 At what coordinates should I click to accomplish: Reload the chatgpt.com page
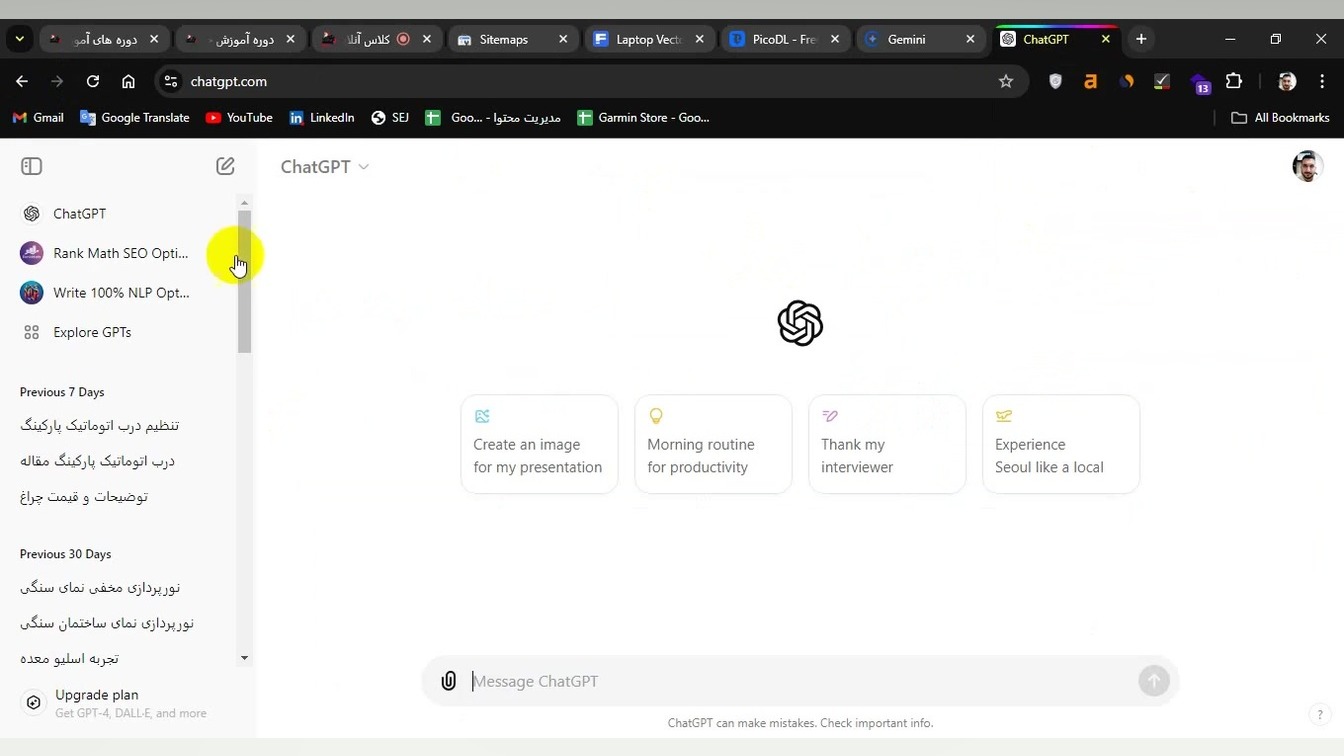click(93, 81)
